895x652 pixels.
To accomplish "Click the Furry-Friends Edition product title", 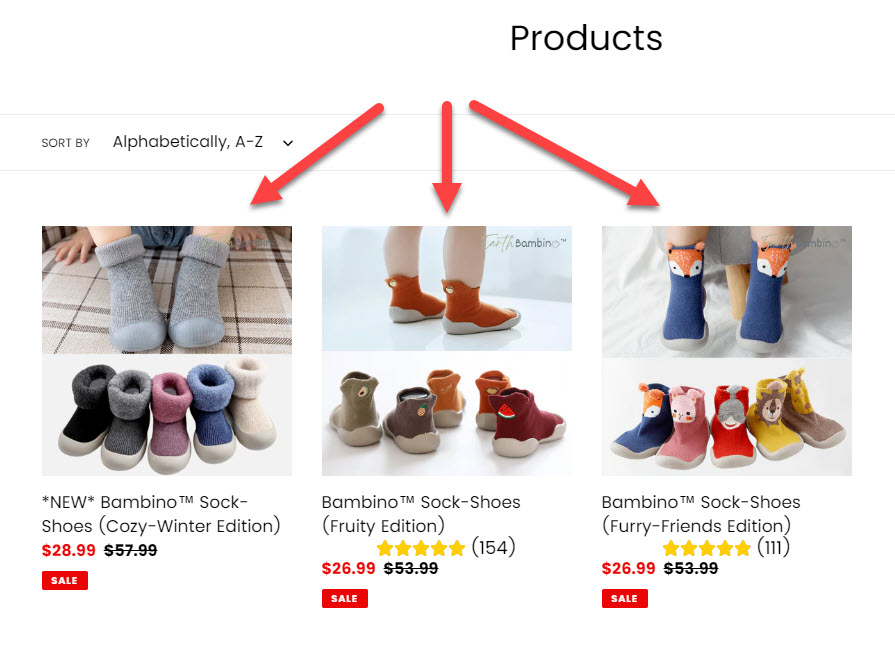I will [x=701, y=514].
